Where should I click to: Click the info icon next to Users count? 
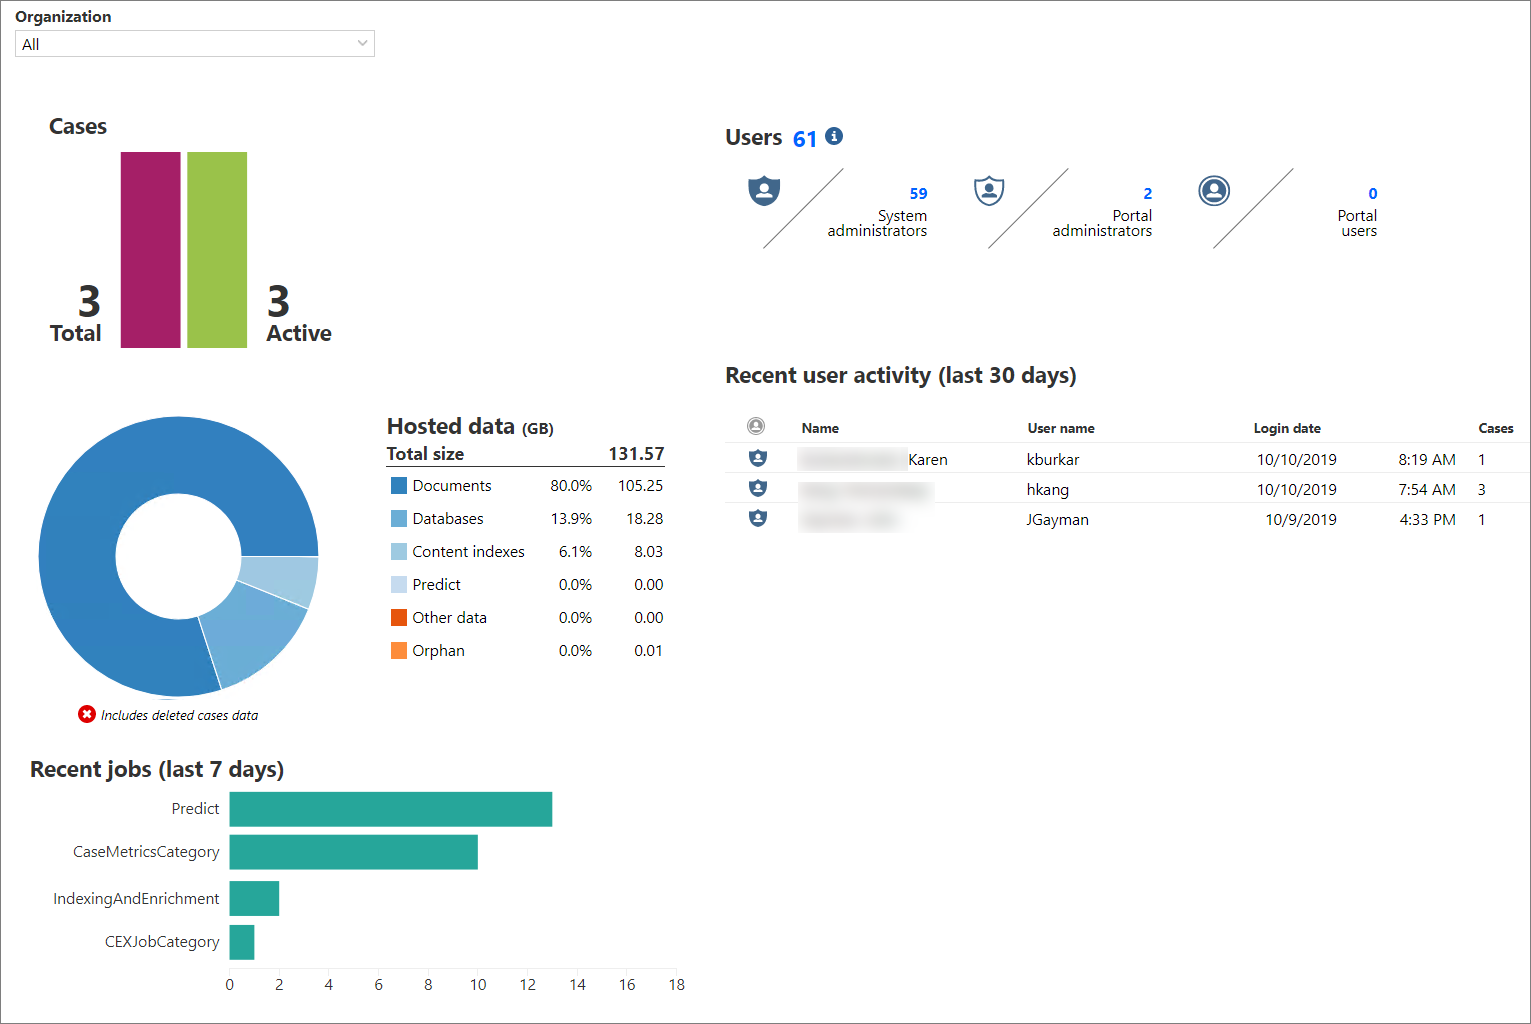coord(834,136)
